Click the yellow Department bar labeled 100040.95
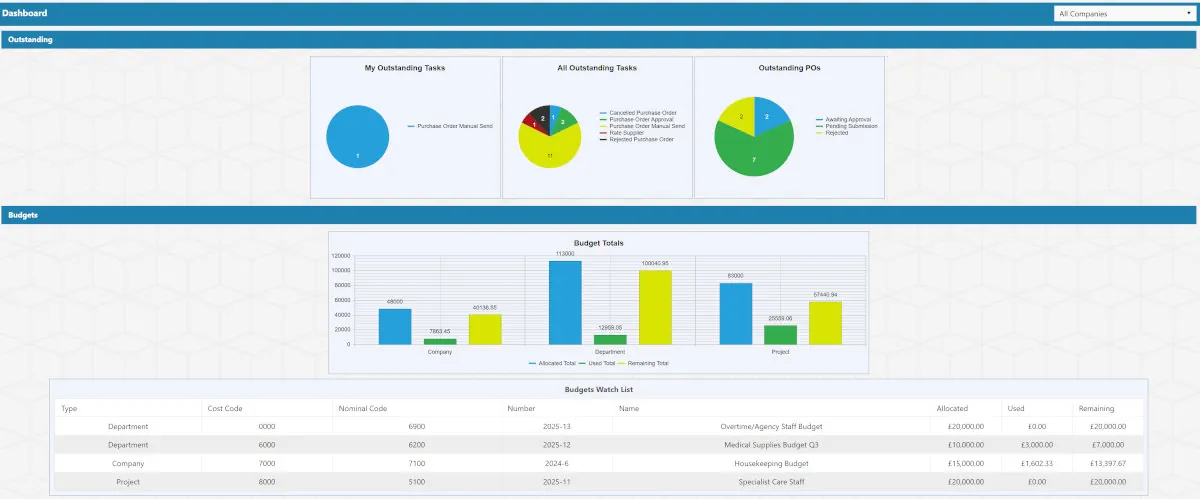 click(x=656, y=307)
